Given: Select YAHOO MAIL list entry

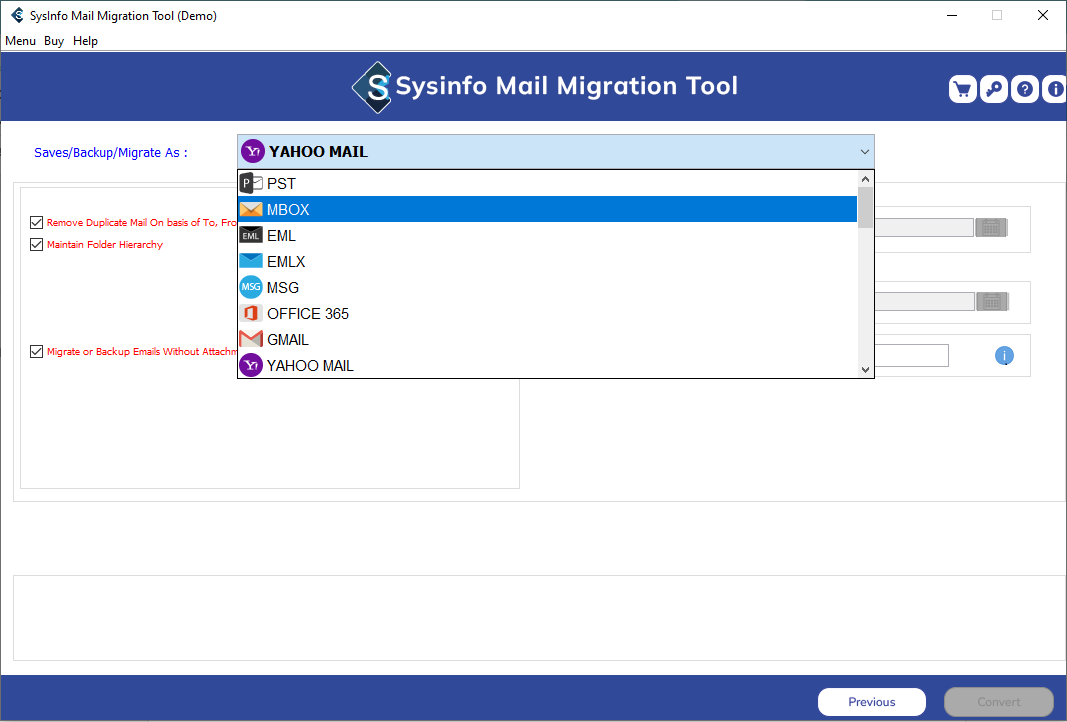Looking at the screenshot, I should [x=547, y=365].
